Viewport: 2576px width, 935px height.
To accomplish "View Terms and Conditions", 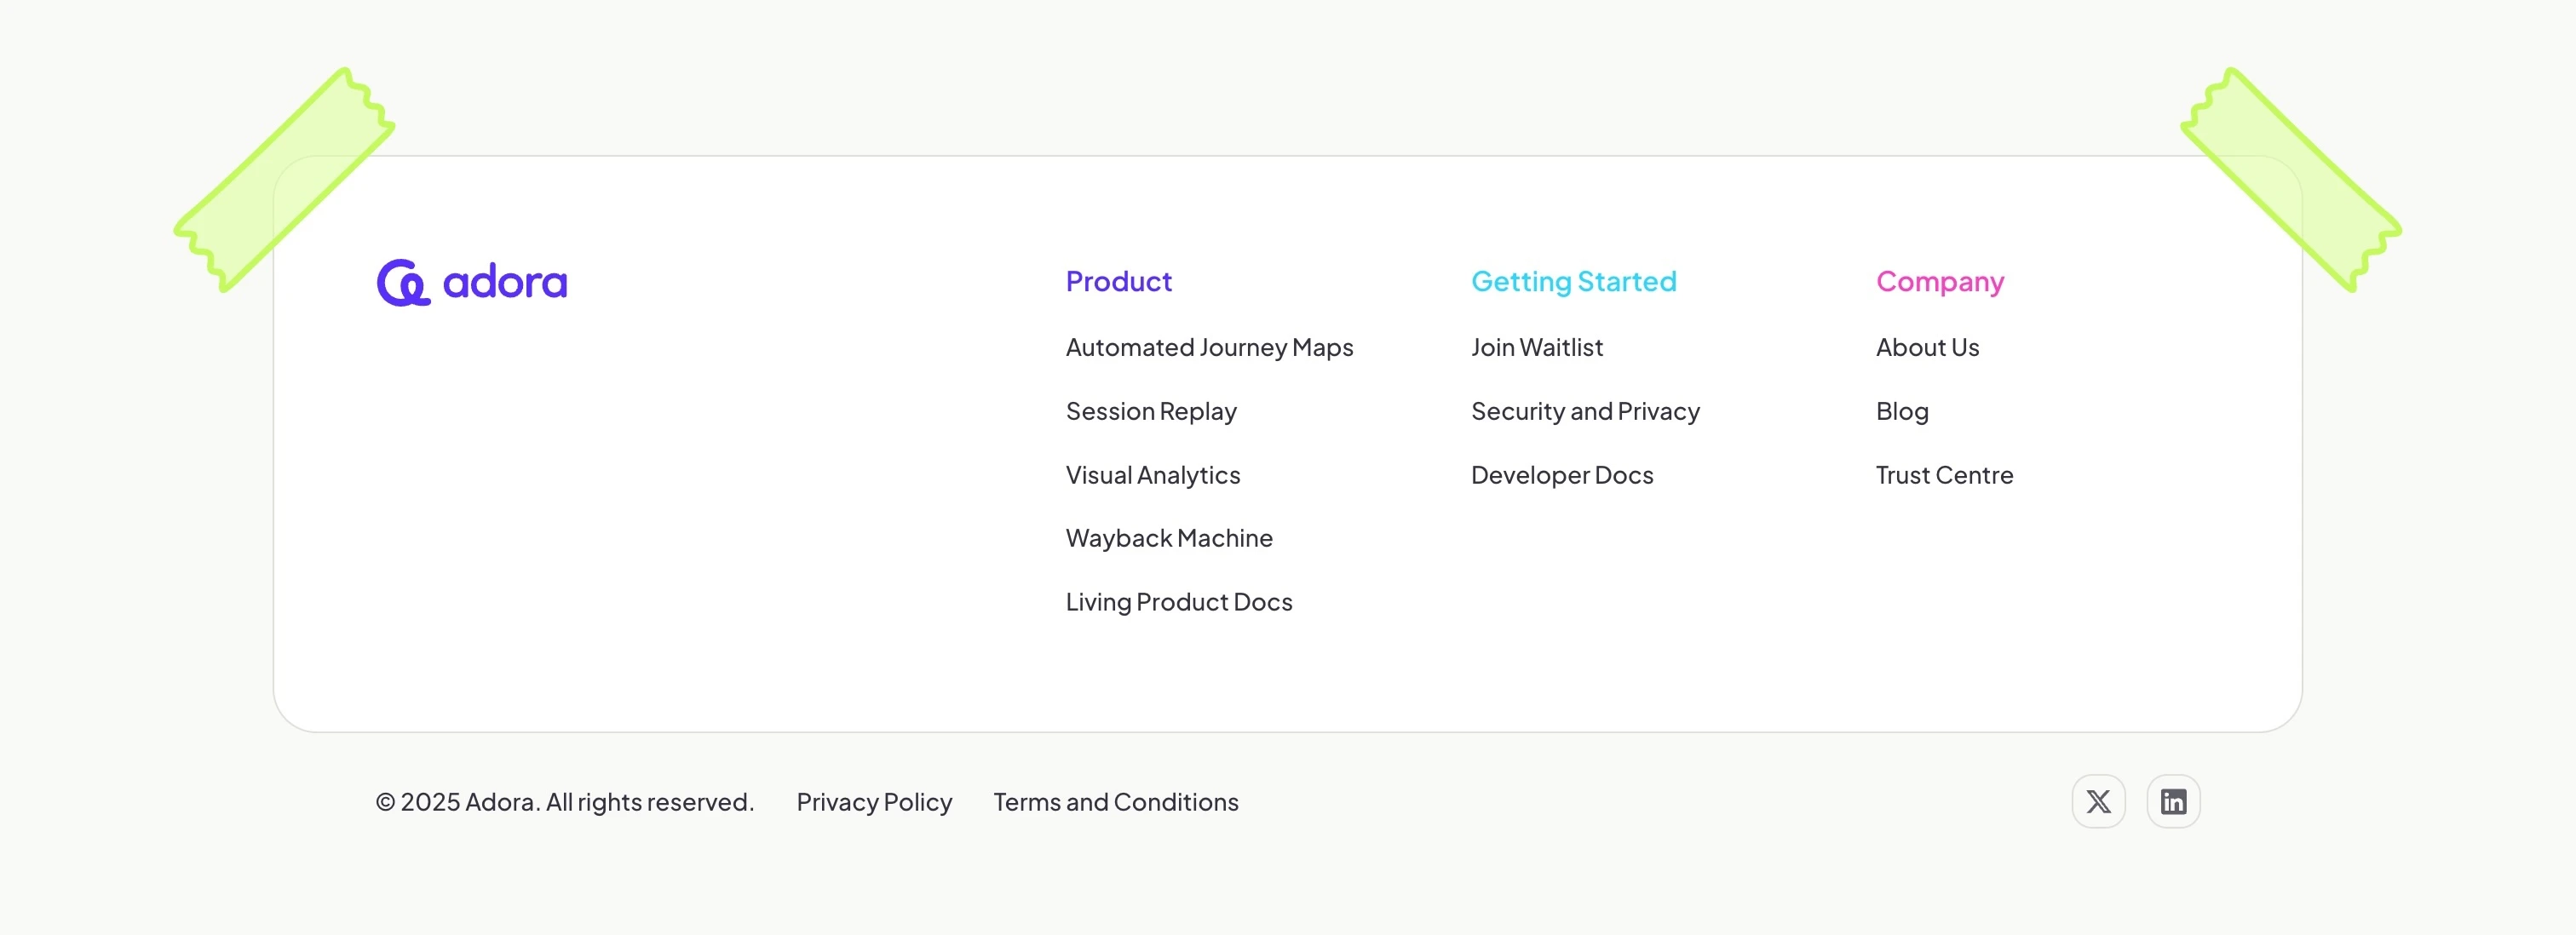I will point(1115,802).
